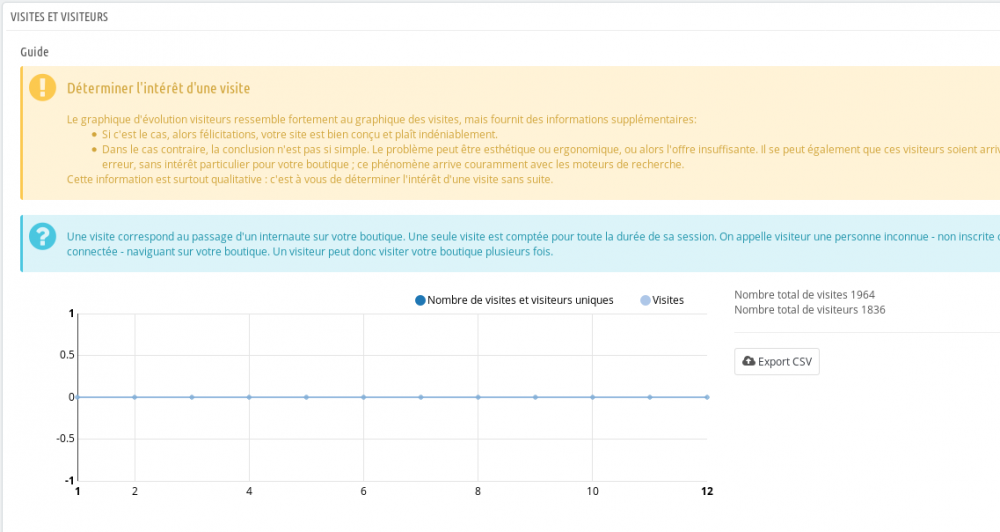Click the 'Guide' label
The height and width of the screenshot is (532, 1000).
[x=34, y=52]
